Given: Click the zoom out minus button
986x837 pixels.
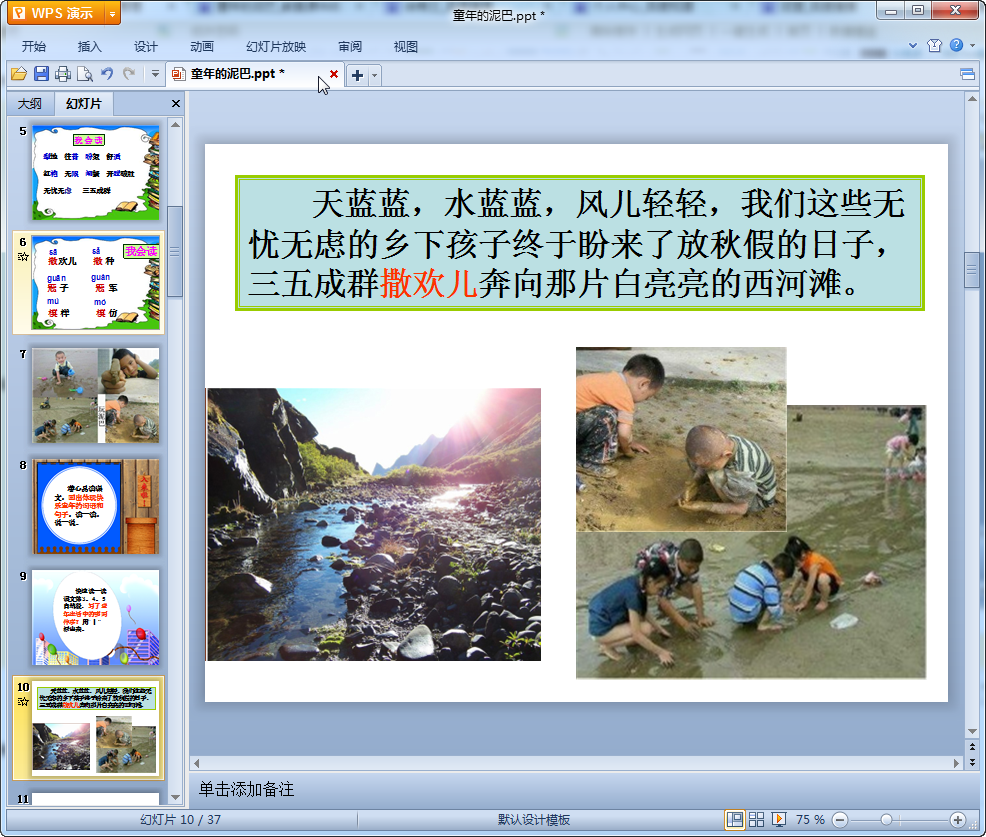Looking at the screenshot, I should pos(840,820).
